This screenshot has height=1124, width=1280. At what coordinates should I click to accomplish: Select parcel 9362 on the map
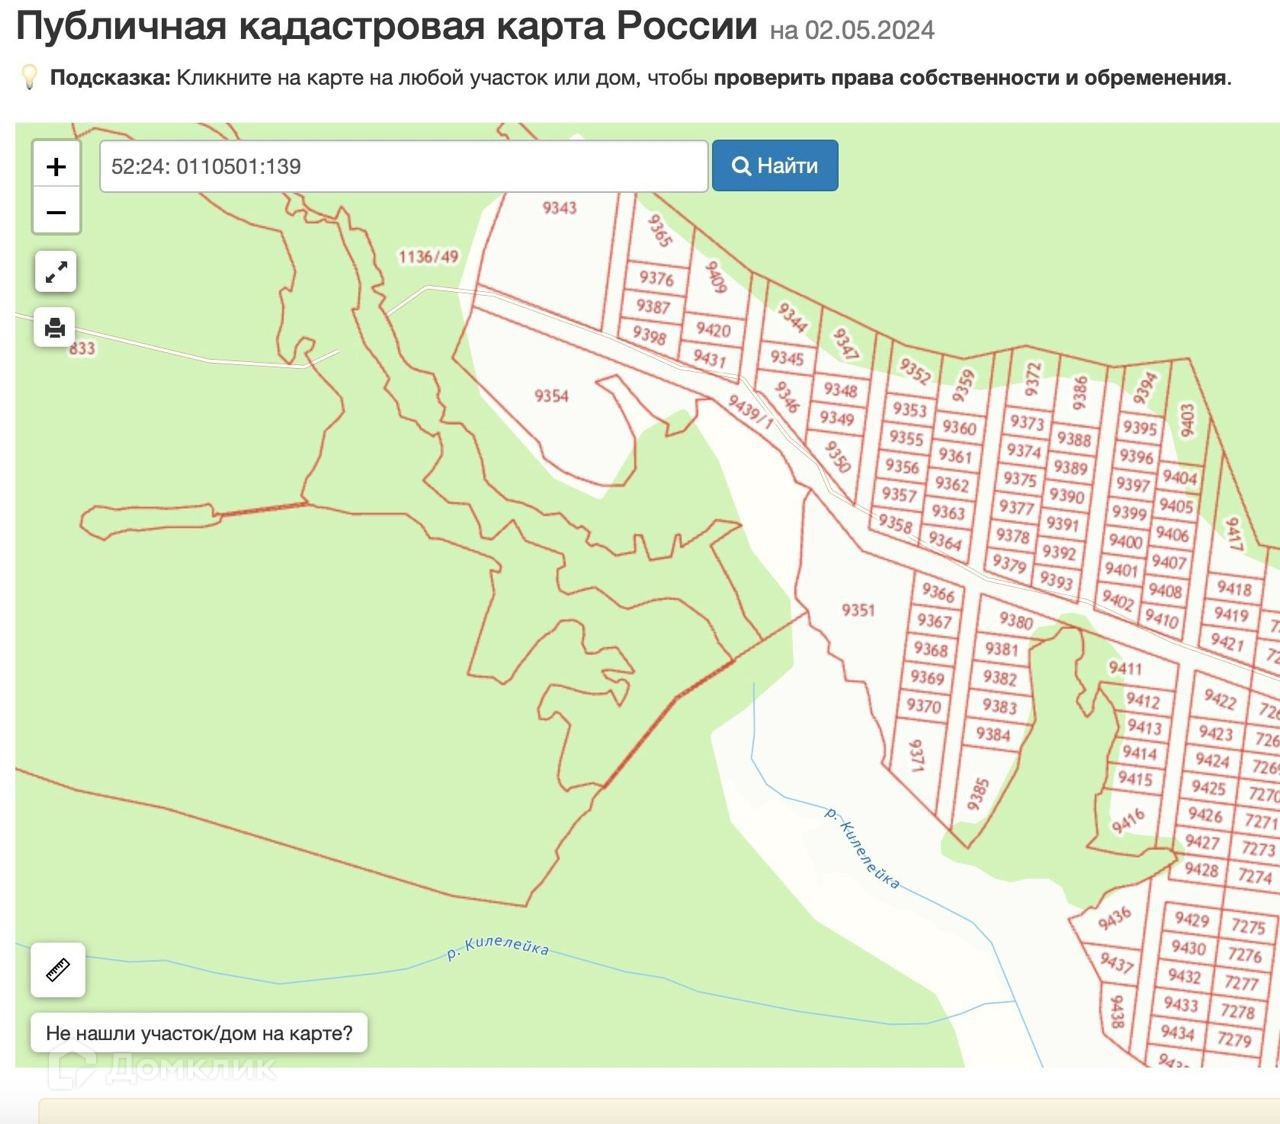(952, 484)
